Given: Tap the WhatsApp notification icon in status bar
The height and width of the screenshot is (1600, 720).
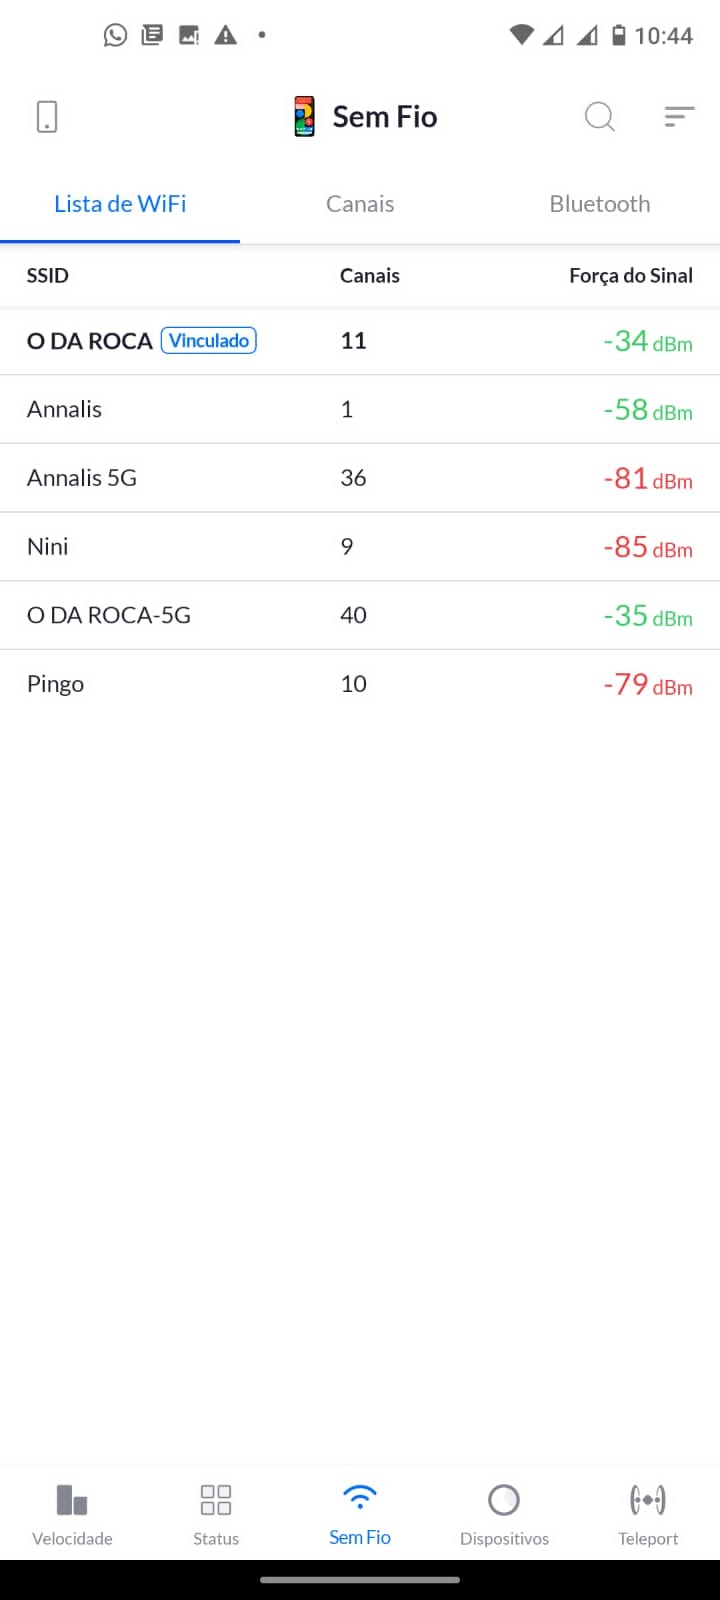Looking at the screenshot, I should click(116, 36).
